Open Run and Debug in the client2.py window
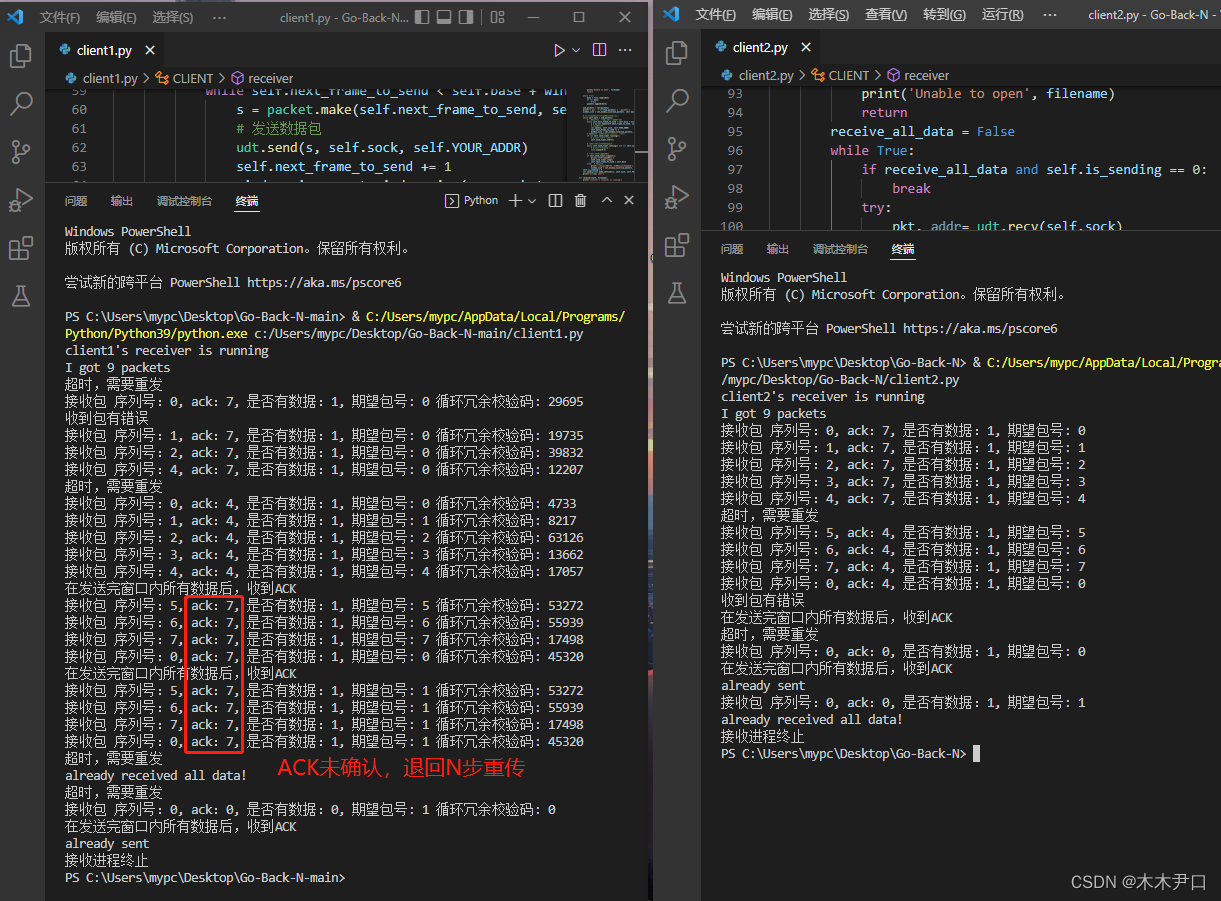This screenshot has width=1221, height=901. click(677, 196)
